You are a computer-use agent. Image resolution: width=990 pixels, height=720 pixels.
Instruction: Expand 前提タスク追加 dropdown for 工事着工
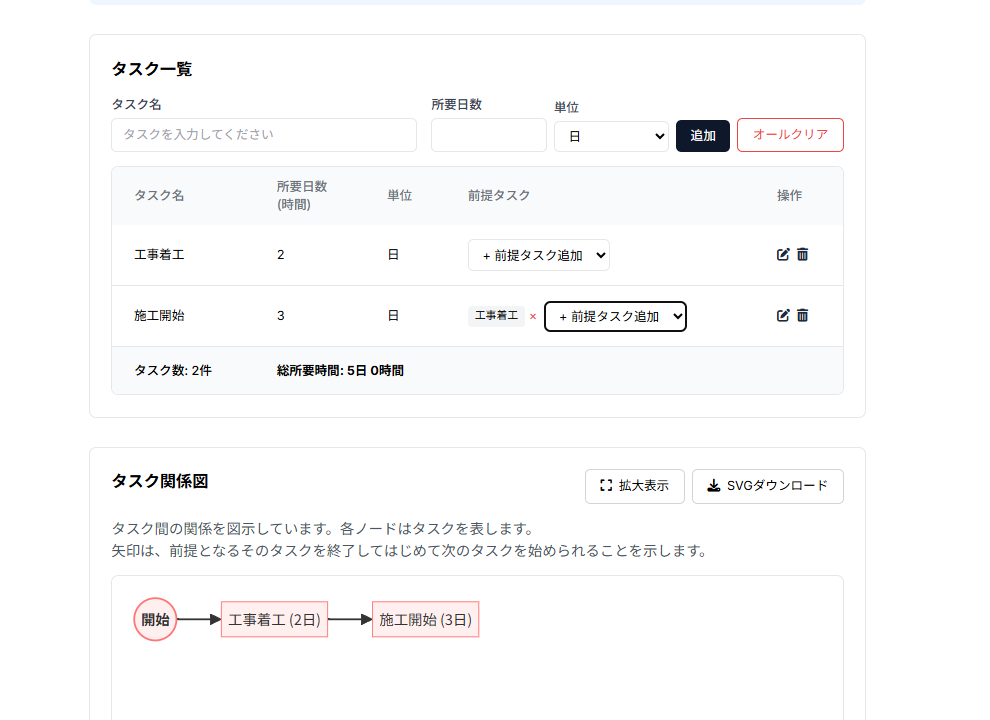pos(538,255)
